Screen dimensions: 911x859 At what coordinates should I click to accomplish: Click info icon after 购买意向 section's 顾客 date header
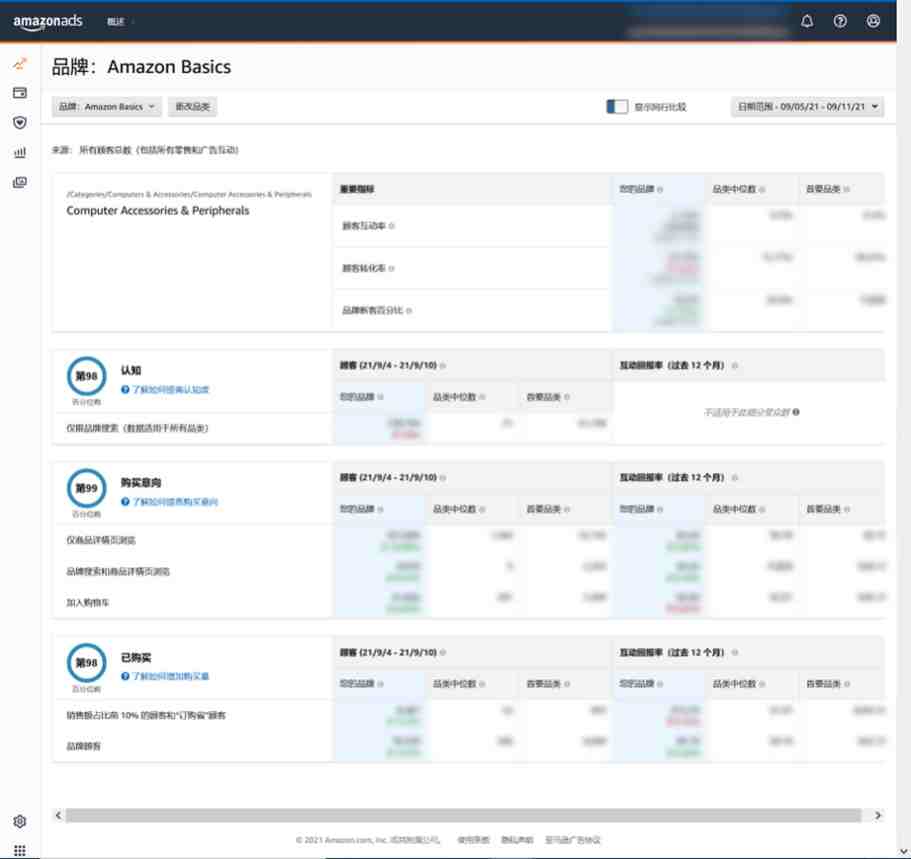point(443,478)
